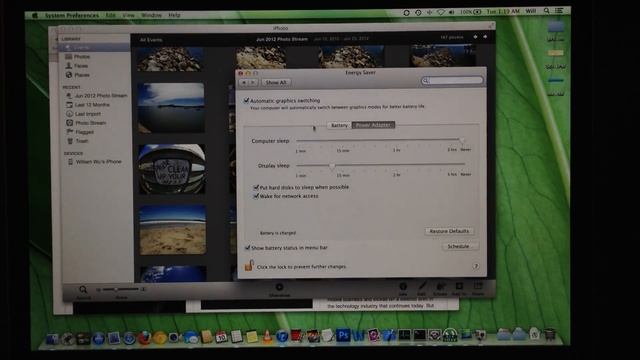Go to previous event arrow in iPhoto

coord(475,37)
